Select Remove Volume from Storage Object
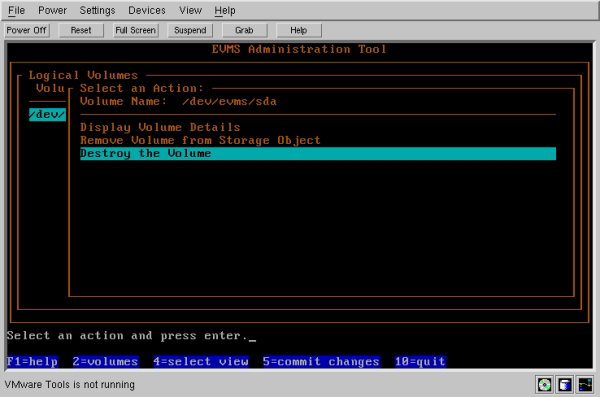The width and height of the screenshot is (600, 397). [200, 140]
